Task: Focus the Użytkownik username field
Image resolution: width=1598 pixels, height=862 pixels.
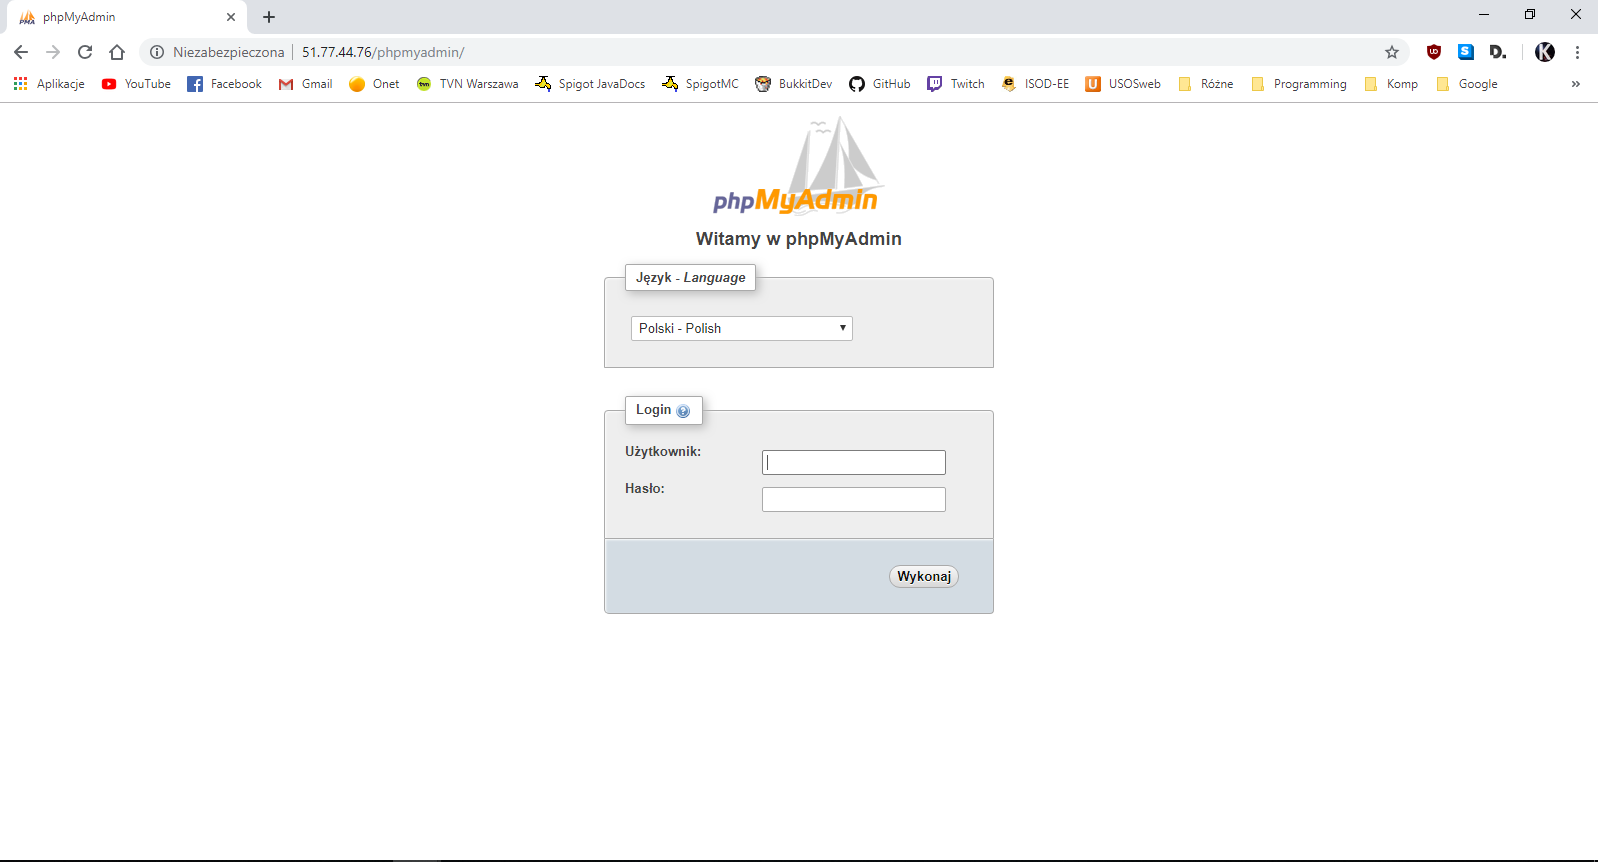Action: (853, 462)
